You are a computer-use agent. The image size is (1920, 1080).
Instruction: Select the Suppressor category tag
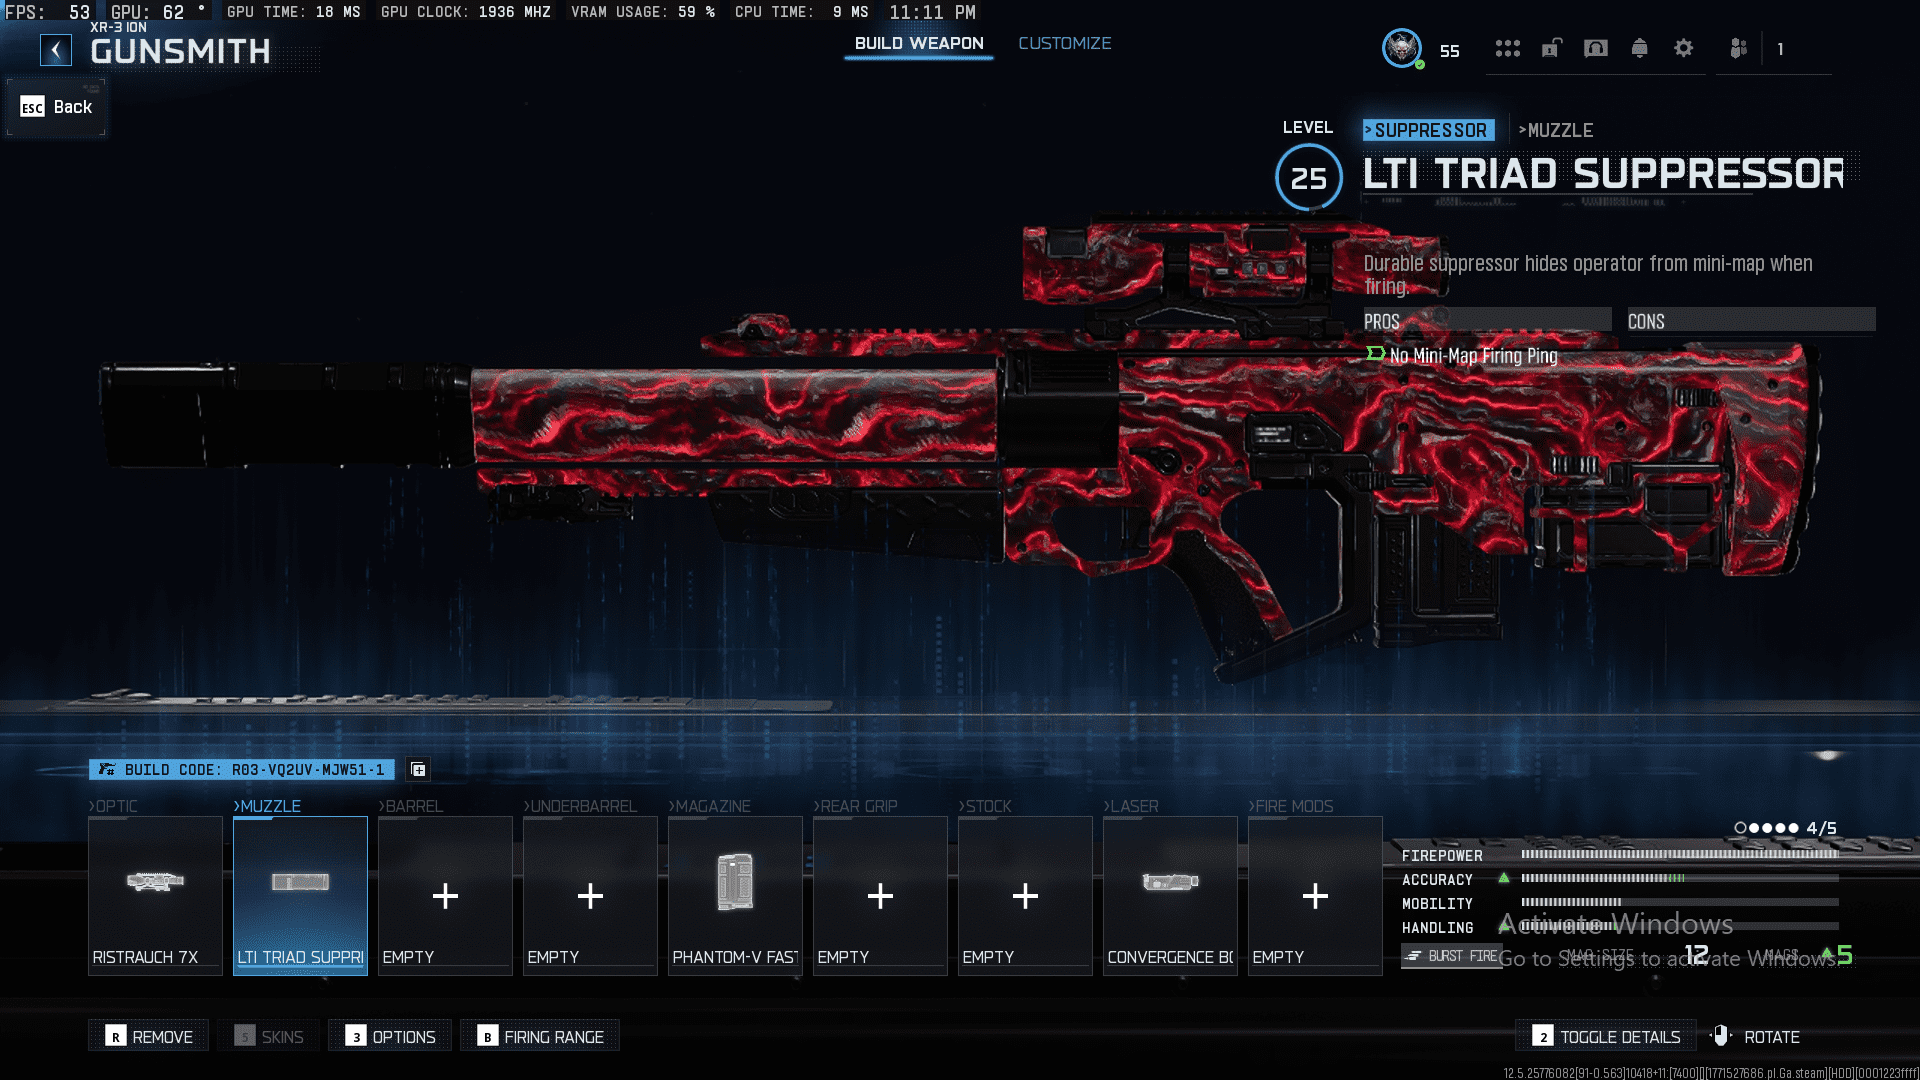point(1428,130)
